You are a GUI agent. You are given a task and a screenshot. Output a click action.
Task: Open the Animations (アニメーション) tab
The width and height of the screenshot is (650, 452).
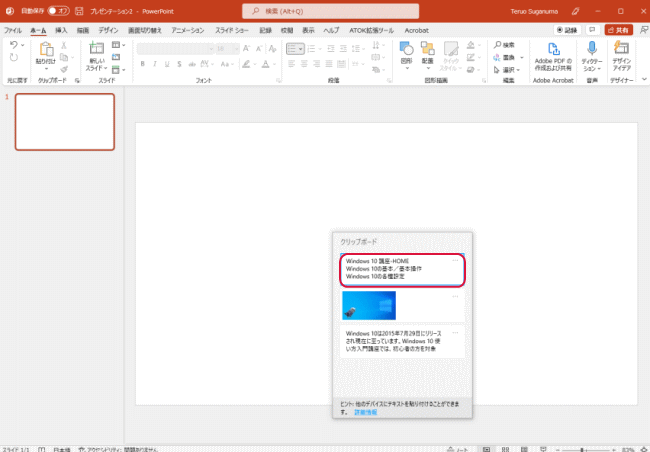(188, 30)
